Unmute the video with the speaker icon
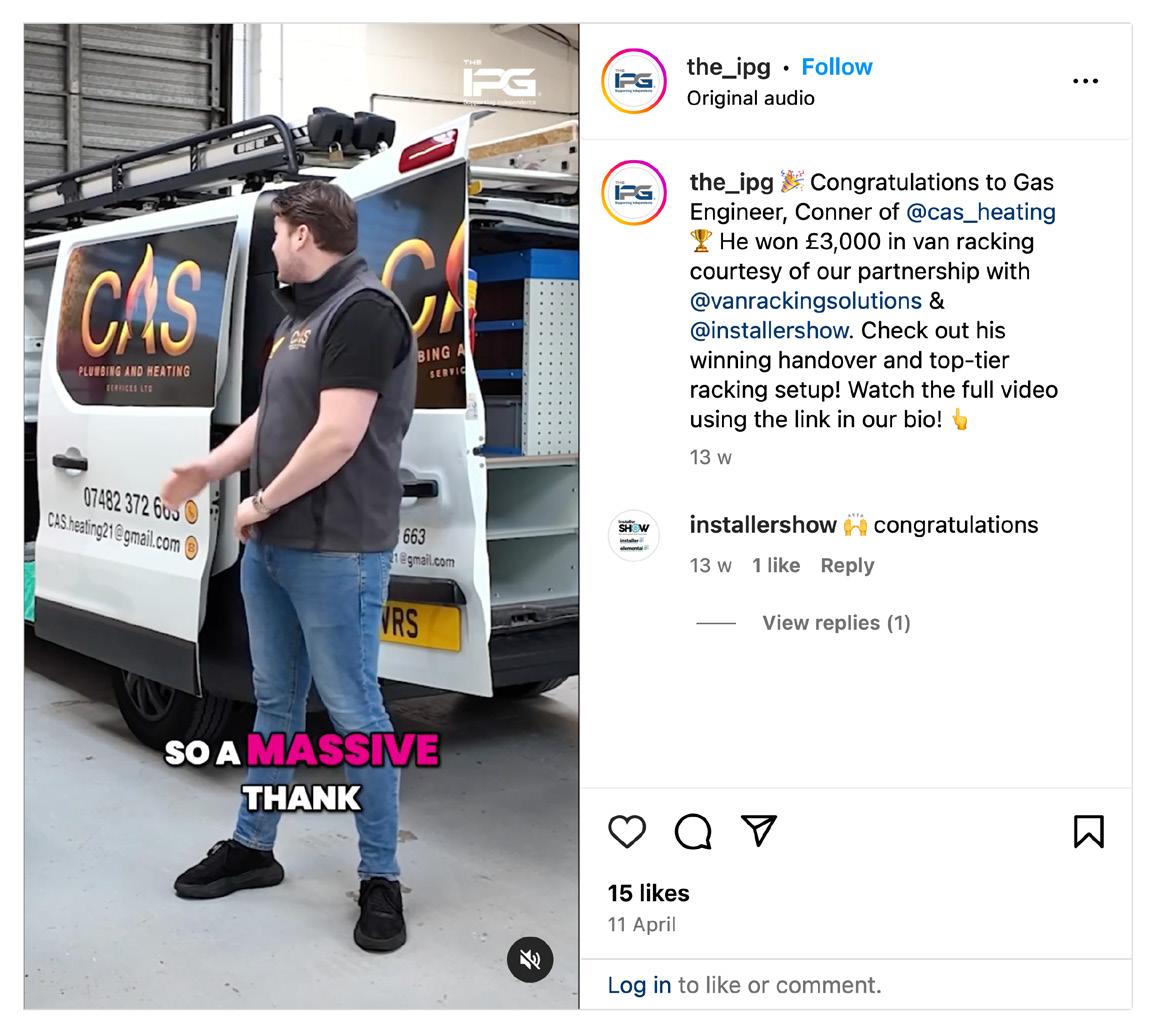 coord(530,959)
